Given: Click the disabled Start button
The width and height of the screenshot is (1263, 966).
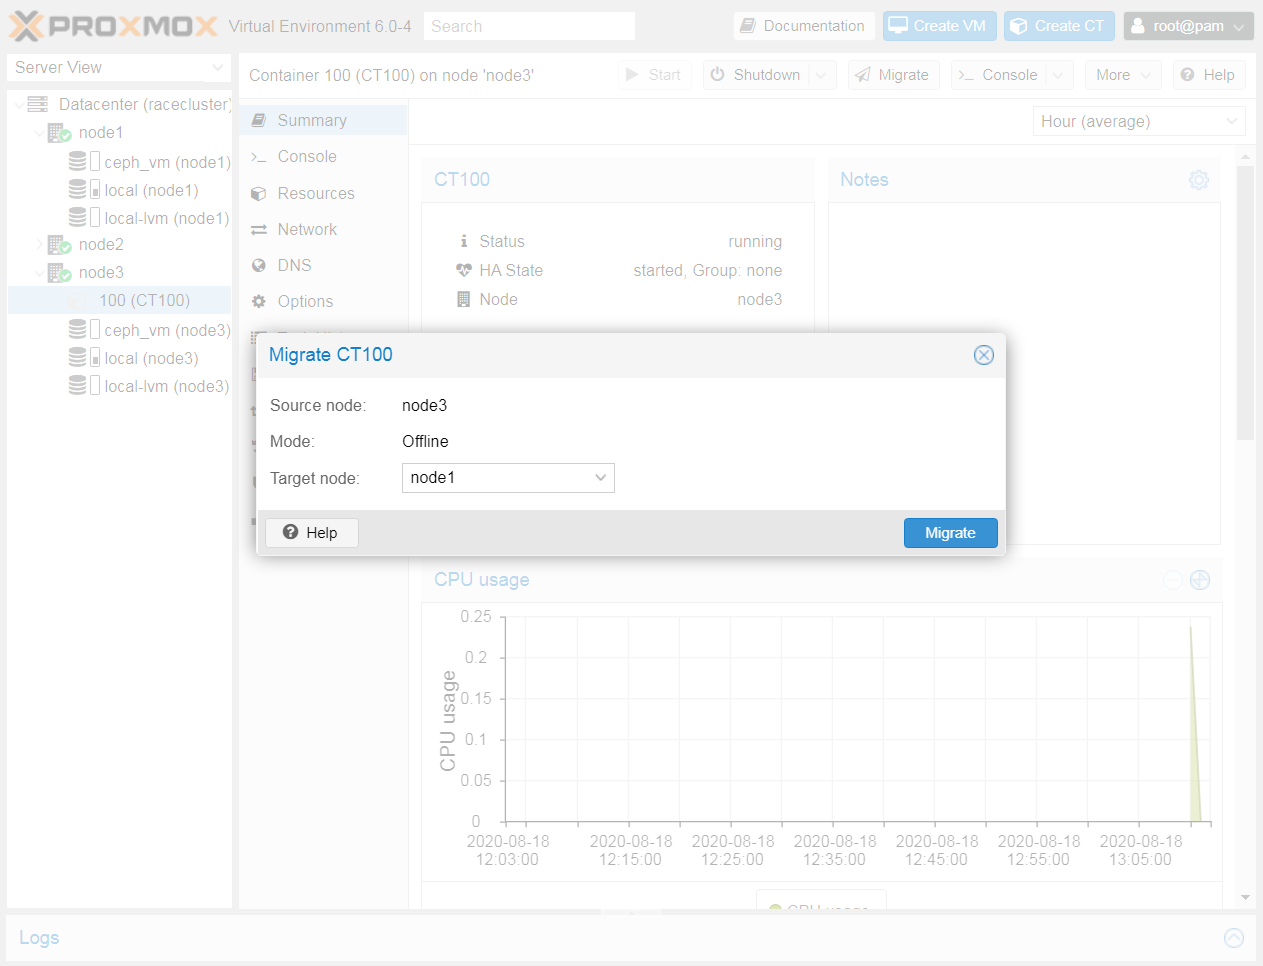Looking at the screenshot, I should tap(654, 75).
